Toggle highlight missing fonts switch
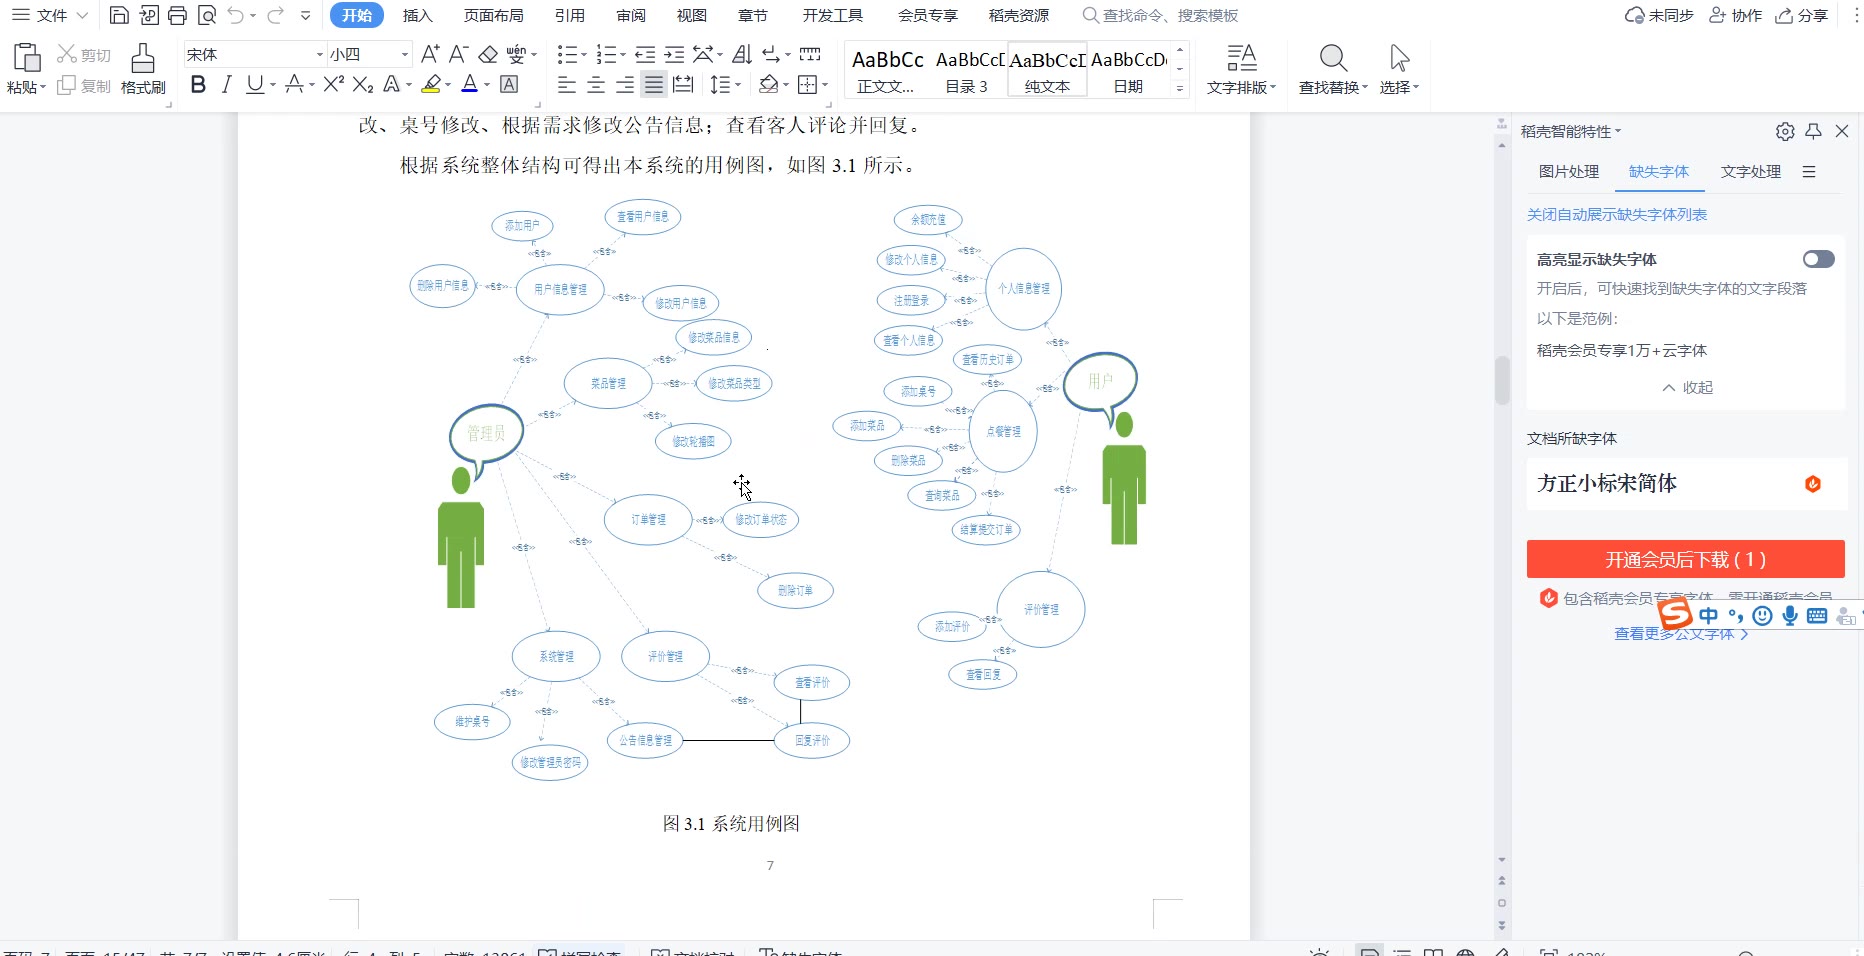Image resolution: width=1864 pixels, height=956 pixels. [1819, 259]
